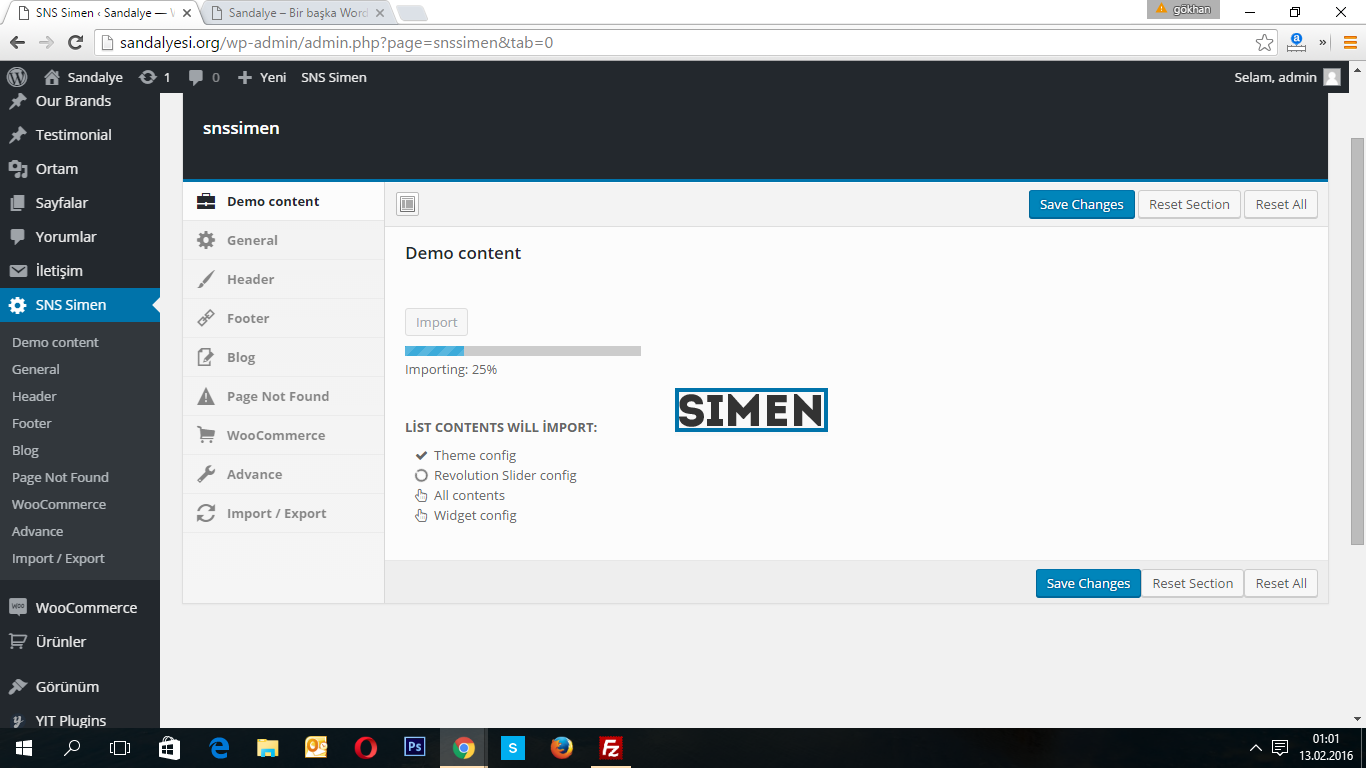
Task: Reload the page with the refresh icon
Action: 75,43
